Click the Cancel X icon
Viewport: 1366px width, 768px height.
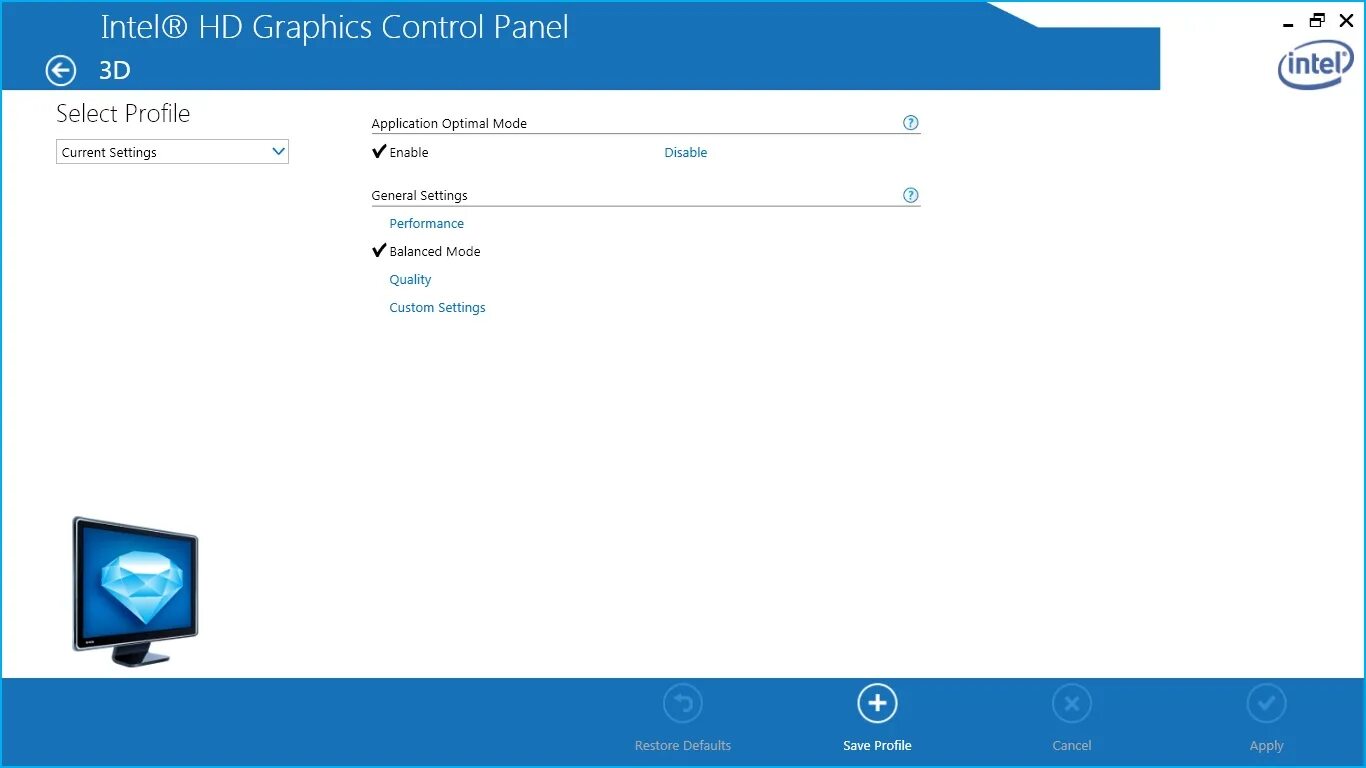(1071, 704)
